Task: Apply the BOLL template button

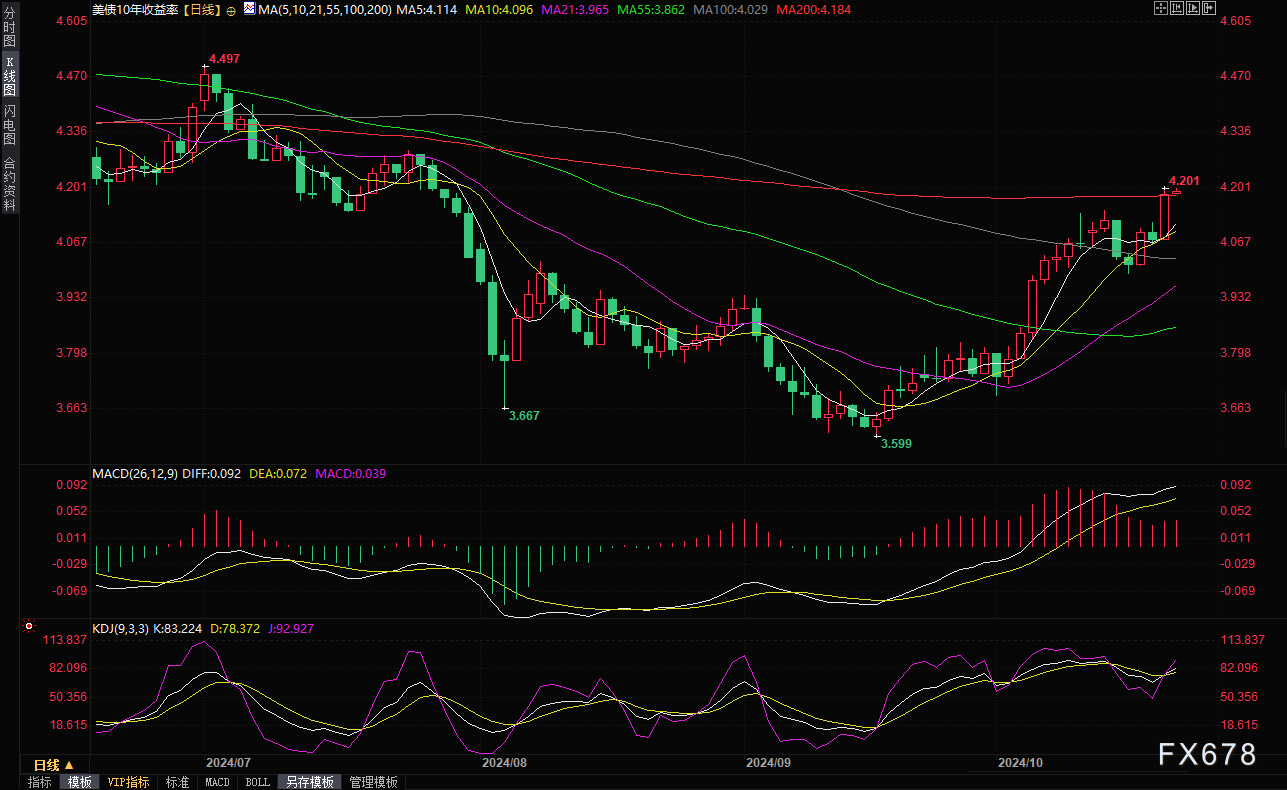Action: [x=257, y=782]
